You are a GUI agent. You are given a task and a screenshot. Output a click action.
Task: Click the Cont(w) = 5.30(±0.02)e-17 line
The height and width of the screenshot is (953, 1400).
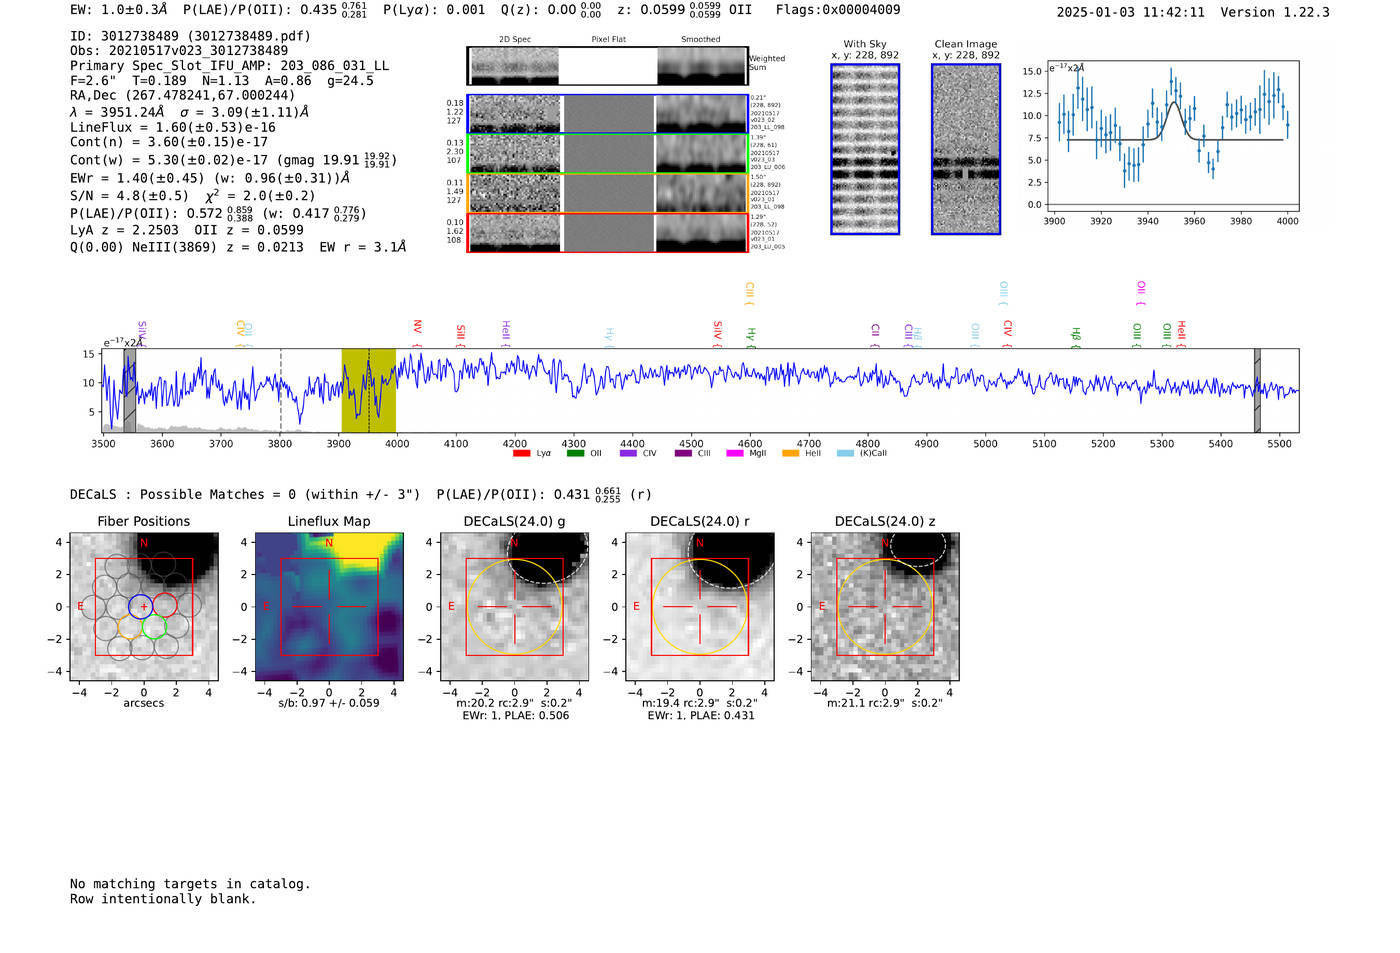[x=234, y=160]
